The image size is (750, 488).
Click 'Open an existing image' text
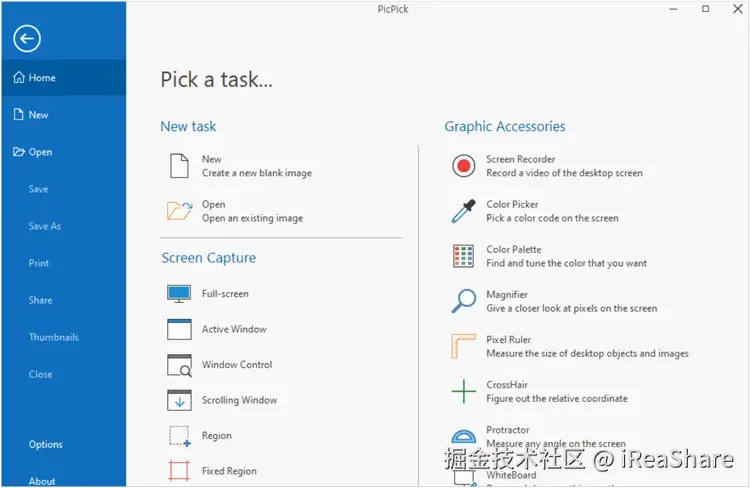click(252, 218)
